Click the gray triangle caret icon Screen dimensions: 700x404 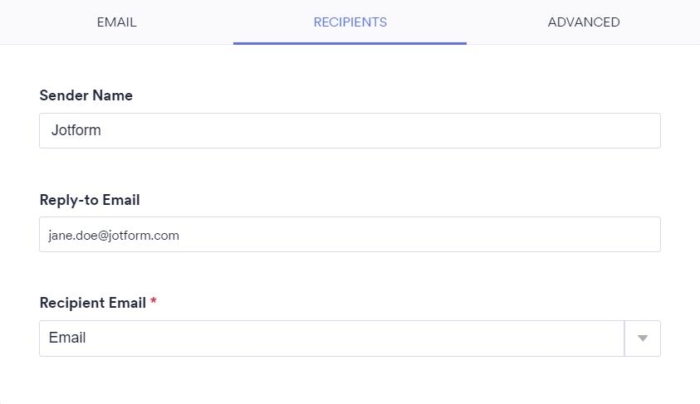(x=643, y=339)
